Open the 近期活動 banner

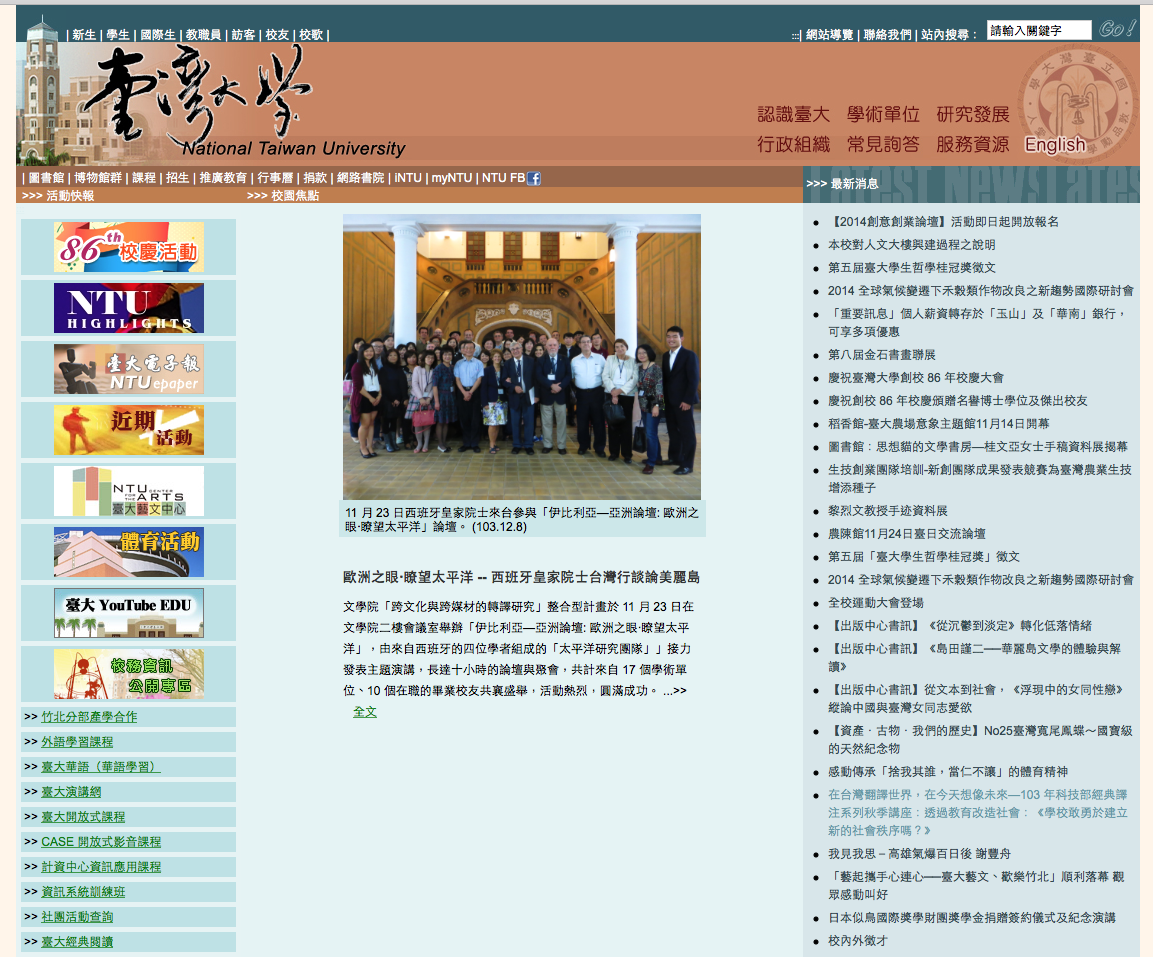coord(128,430)
